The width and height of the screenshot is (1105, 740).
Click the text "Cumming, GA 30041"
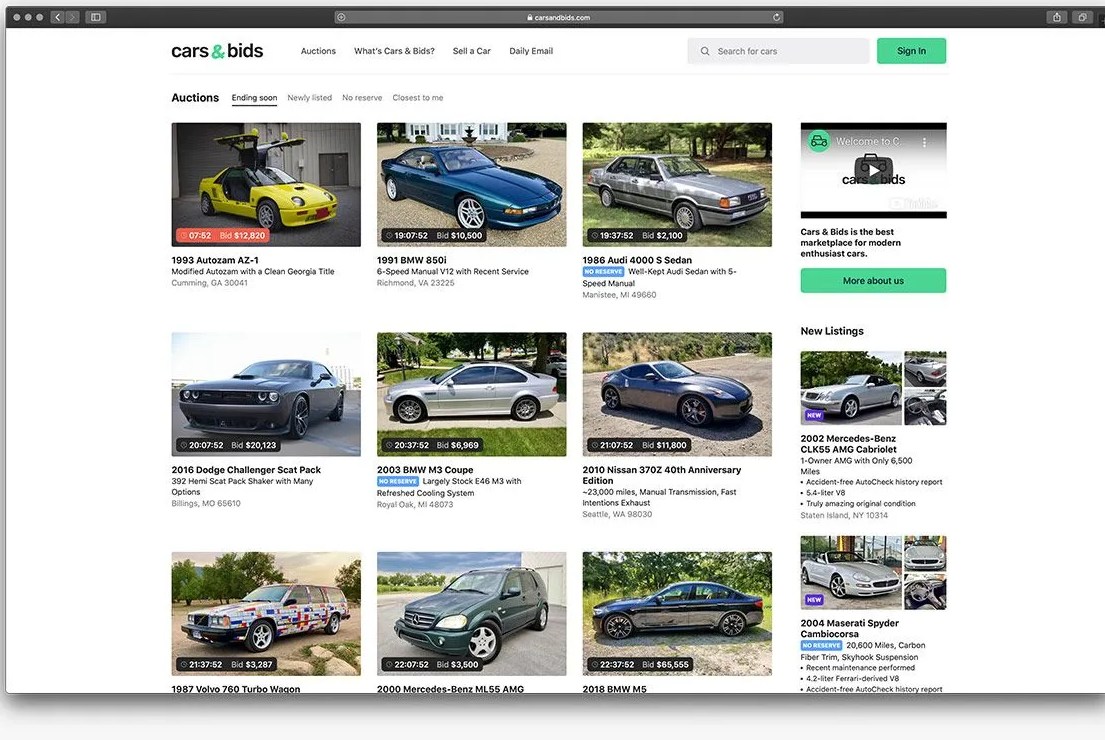[x=209, y=283]
